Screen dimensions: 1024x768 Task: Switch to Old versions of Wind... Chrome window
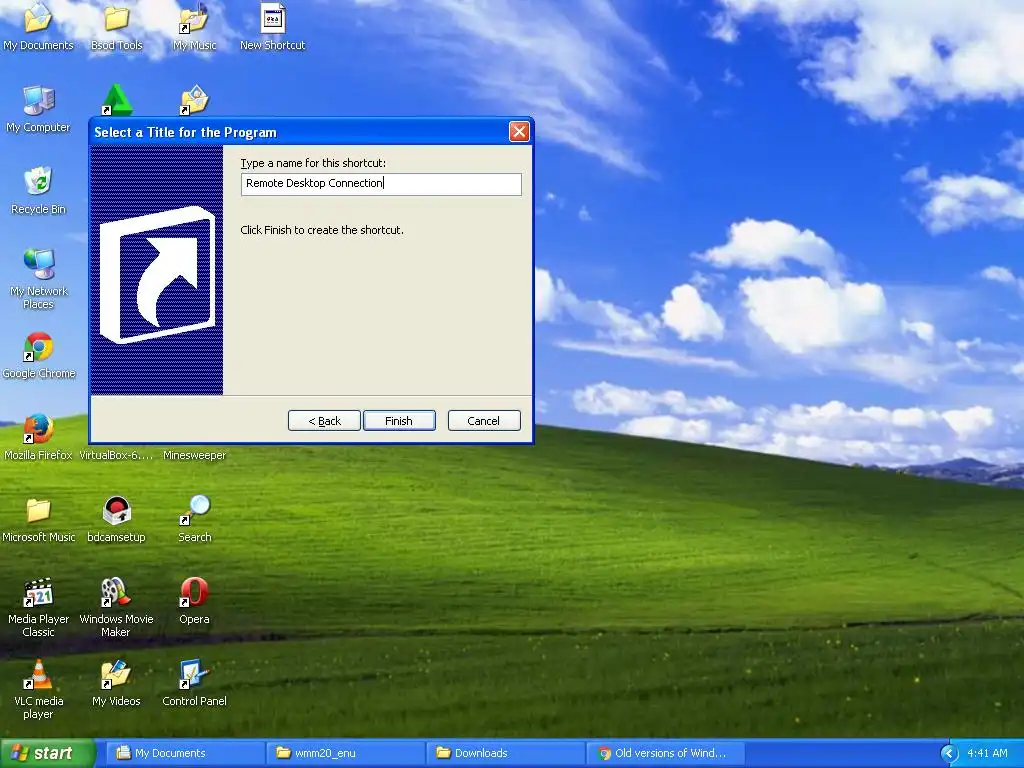click(665, 753)
